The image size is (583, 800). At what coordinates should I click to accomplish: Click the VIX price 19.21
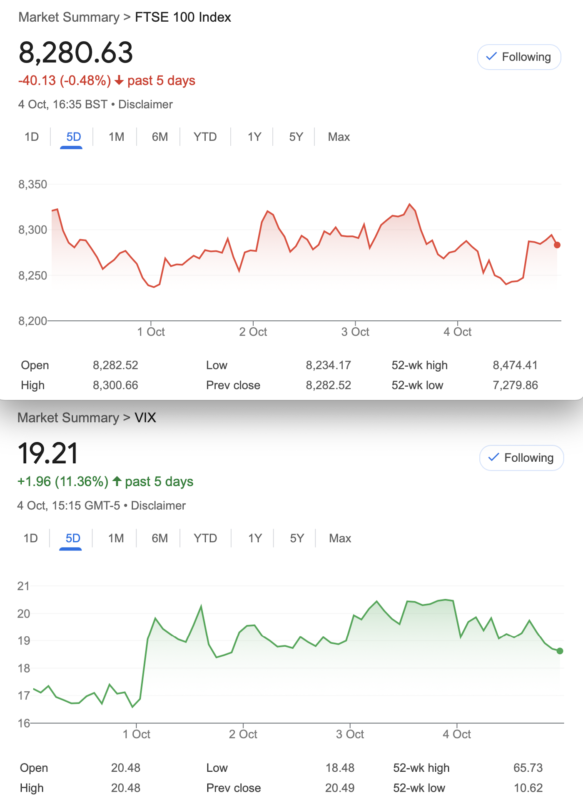coord(48,454)
